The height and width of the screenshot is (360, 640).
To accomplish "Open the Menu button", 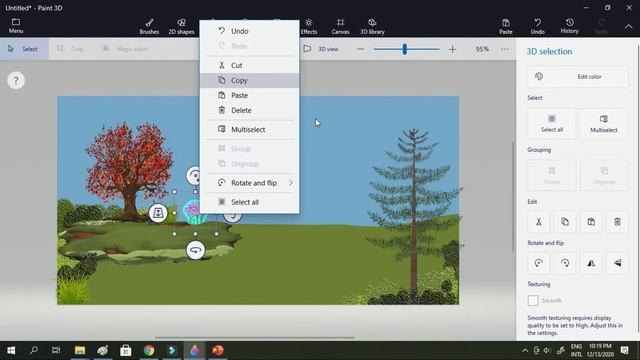I will coord(16,26).
